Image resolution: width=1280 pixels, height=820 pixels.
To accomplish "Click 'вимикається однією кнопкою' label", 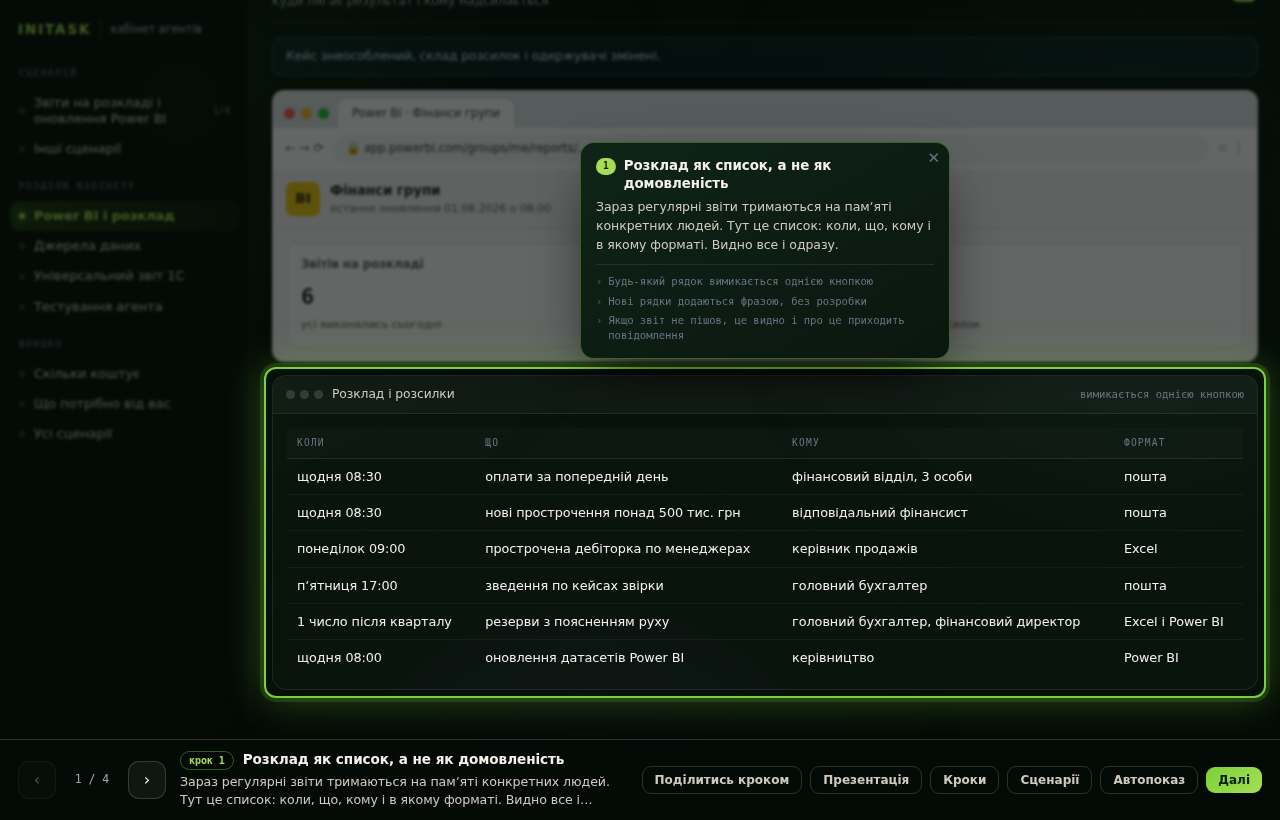I will pyautogui.click(x=1162, y=395).
